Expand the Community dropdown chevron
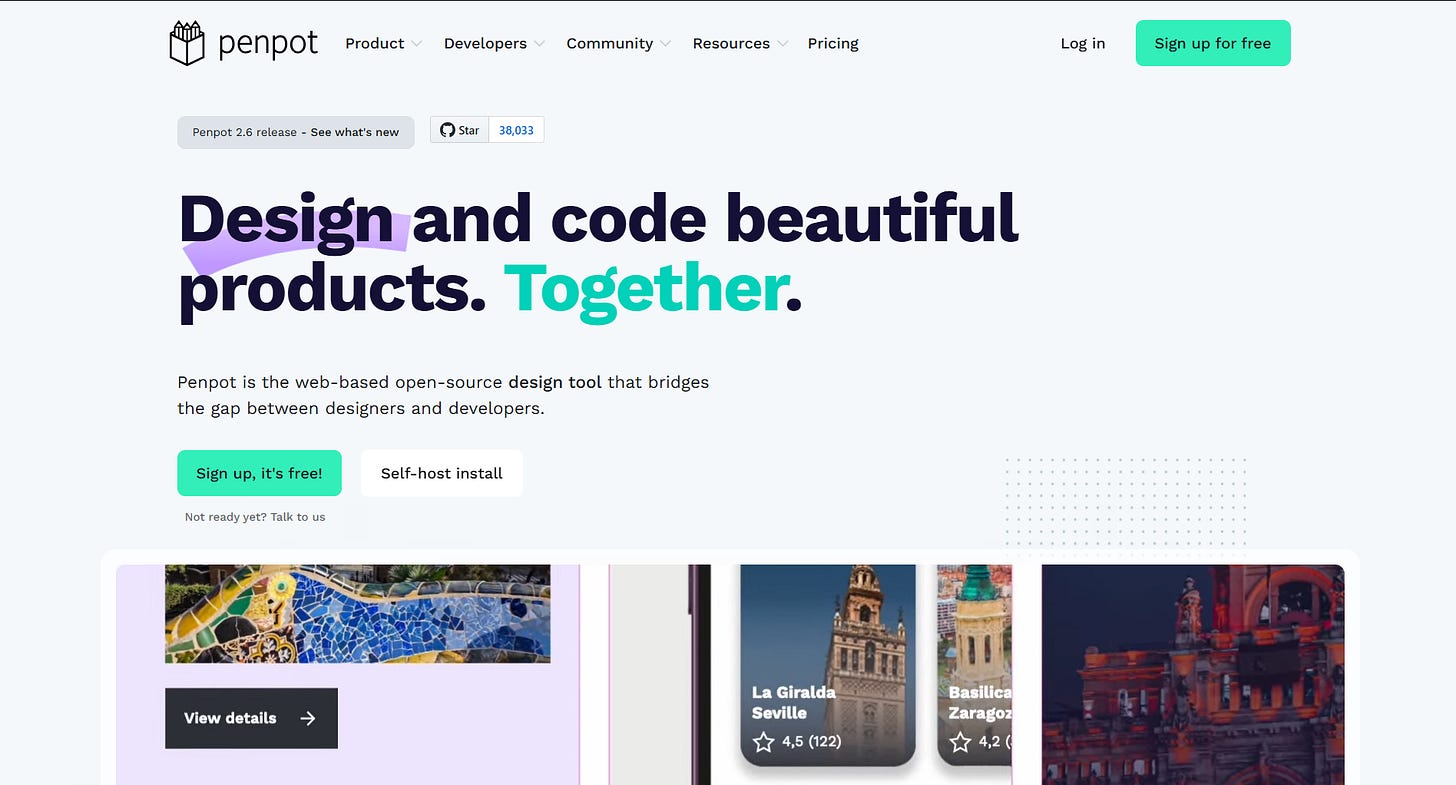Image resolution: width=1456 pixels, height=785 pixels. click(666, 44)
